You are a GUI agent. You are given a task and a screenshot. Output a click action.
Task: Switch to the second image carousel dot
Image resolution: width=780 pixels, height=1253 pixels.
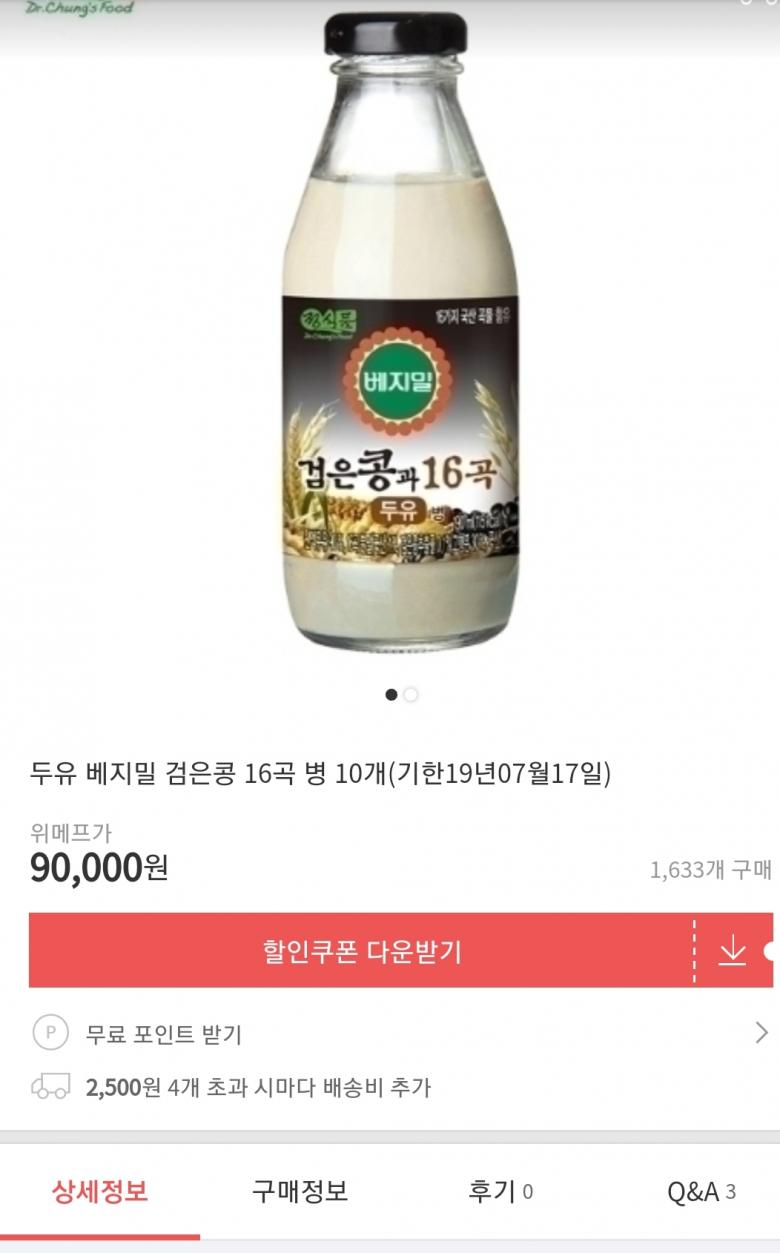click(411, 694)
